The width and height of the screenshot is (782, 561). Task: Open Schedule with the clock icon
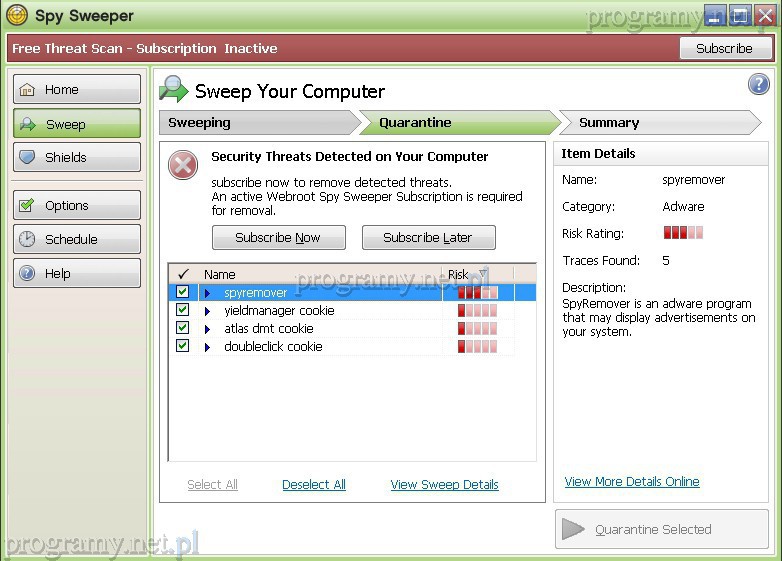(77, 240)
